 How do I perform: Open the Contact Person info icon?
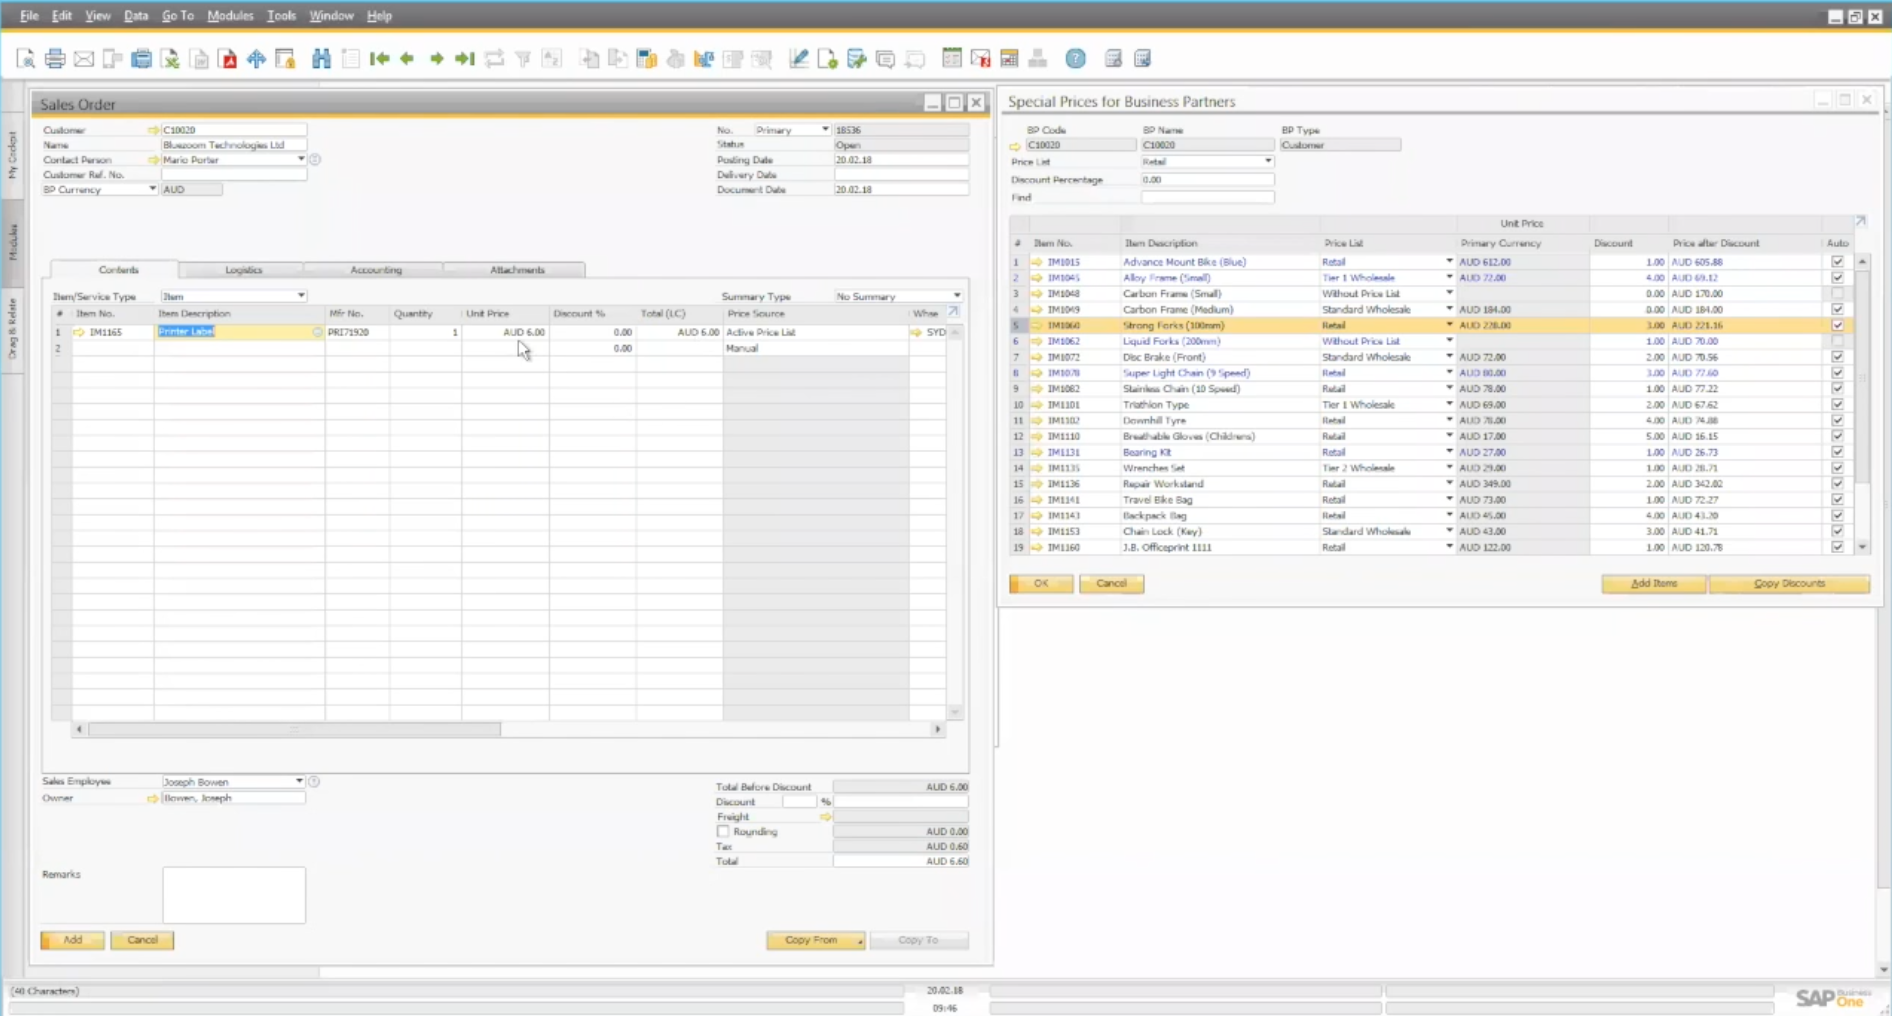click(x=315, y=160)
